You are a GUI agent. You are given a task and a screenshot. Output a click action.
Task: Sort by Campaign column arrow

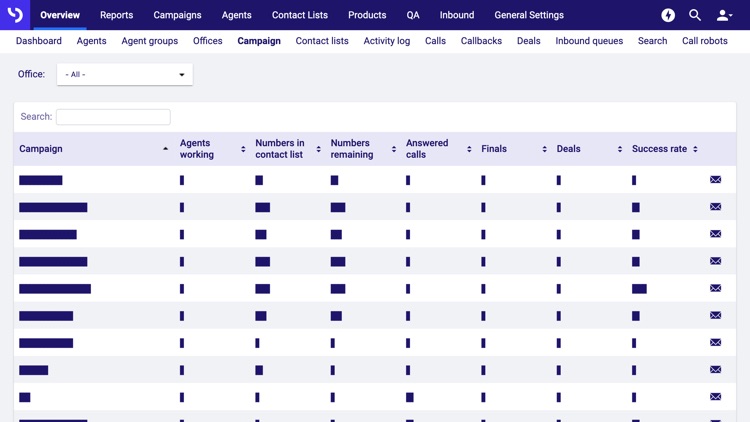click(x=165, y=149)
